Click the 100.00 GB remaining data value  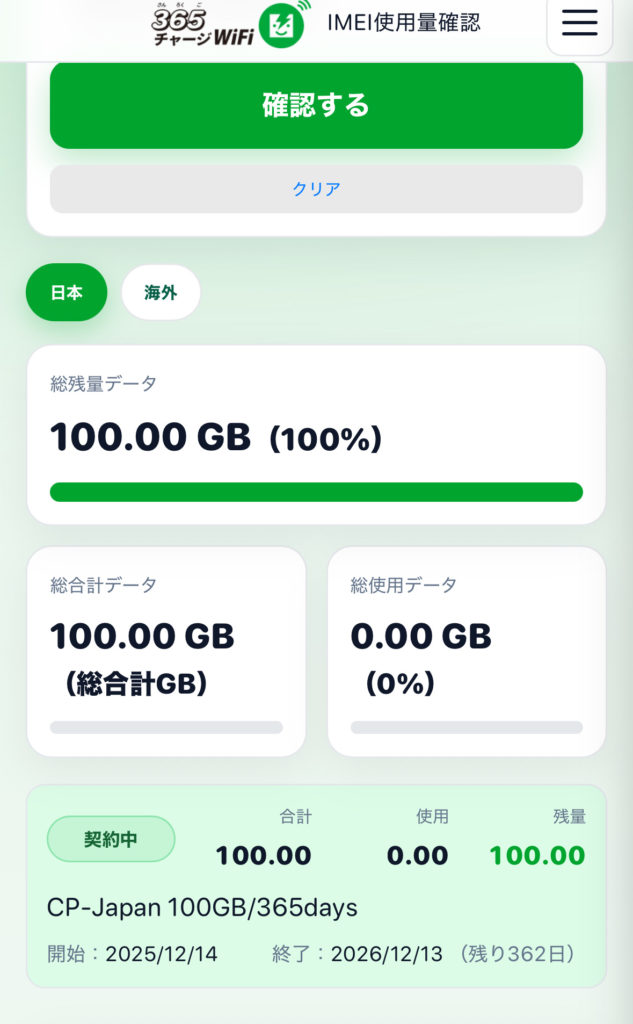150,437
